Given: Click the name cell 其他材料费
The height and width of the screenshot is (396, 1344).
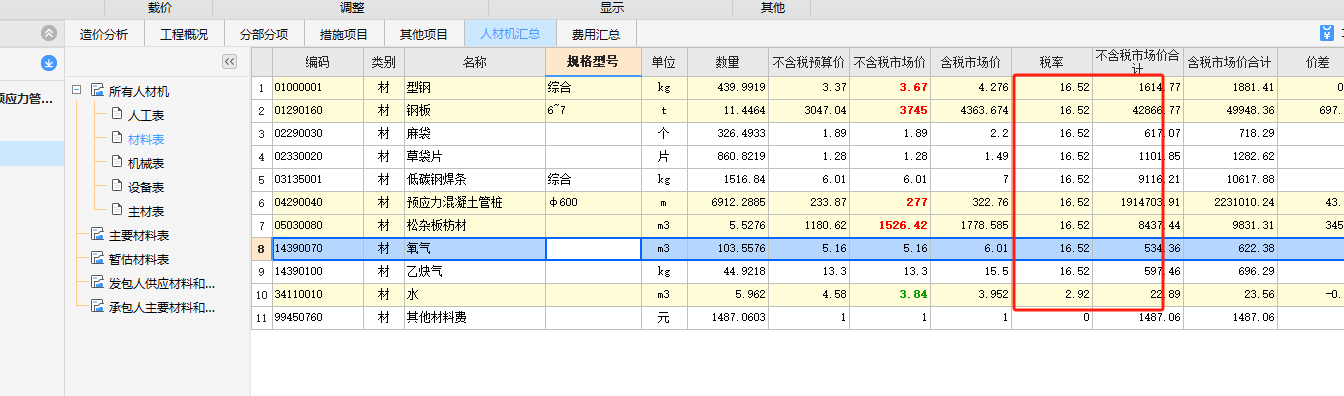Looking at the screenshot, I should click(474, 317).
